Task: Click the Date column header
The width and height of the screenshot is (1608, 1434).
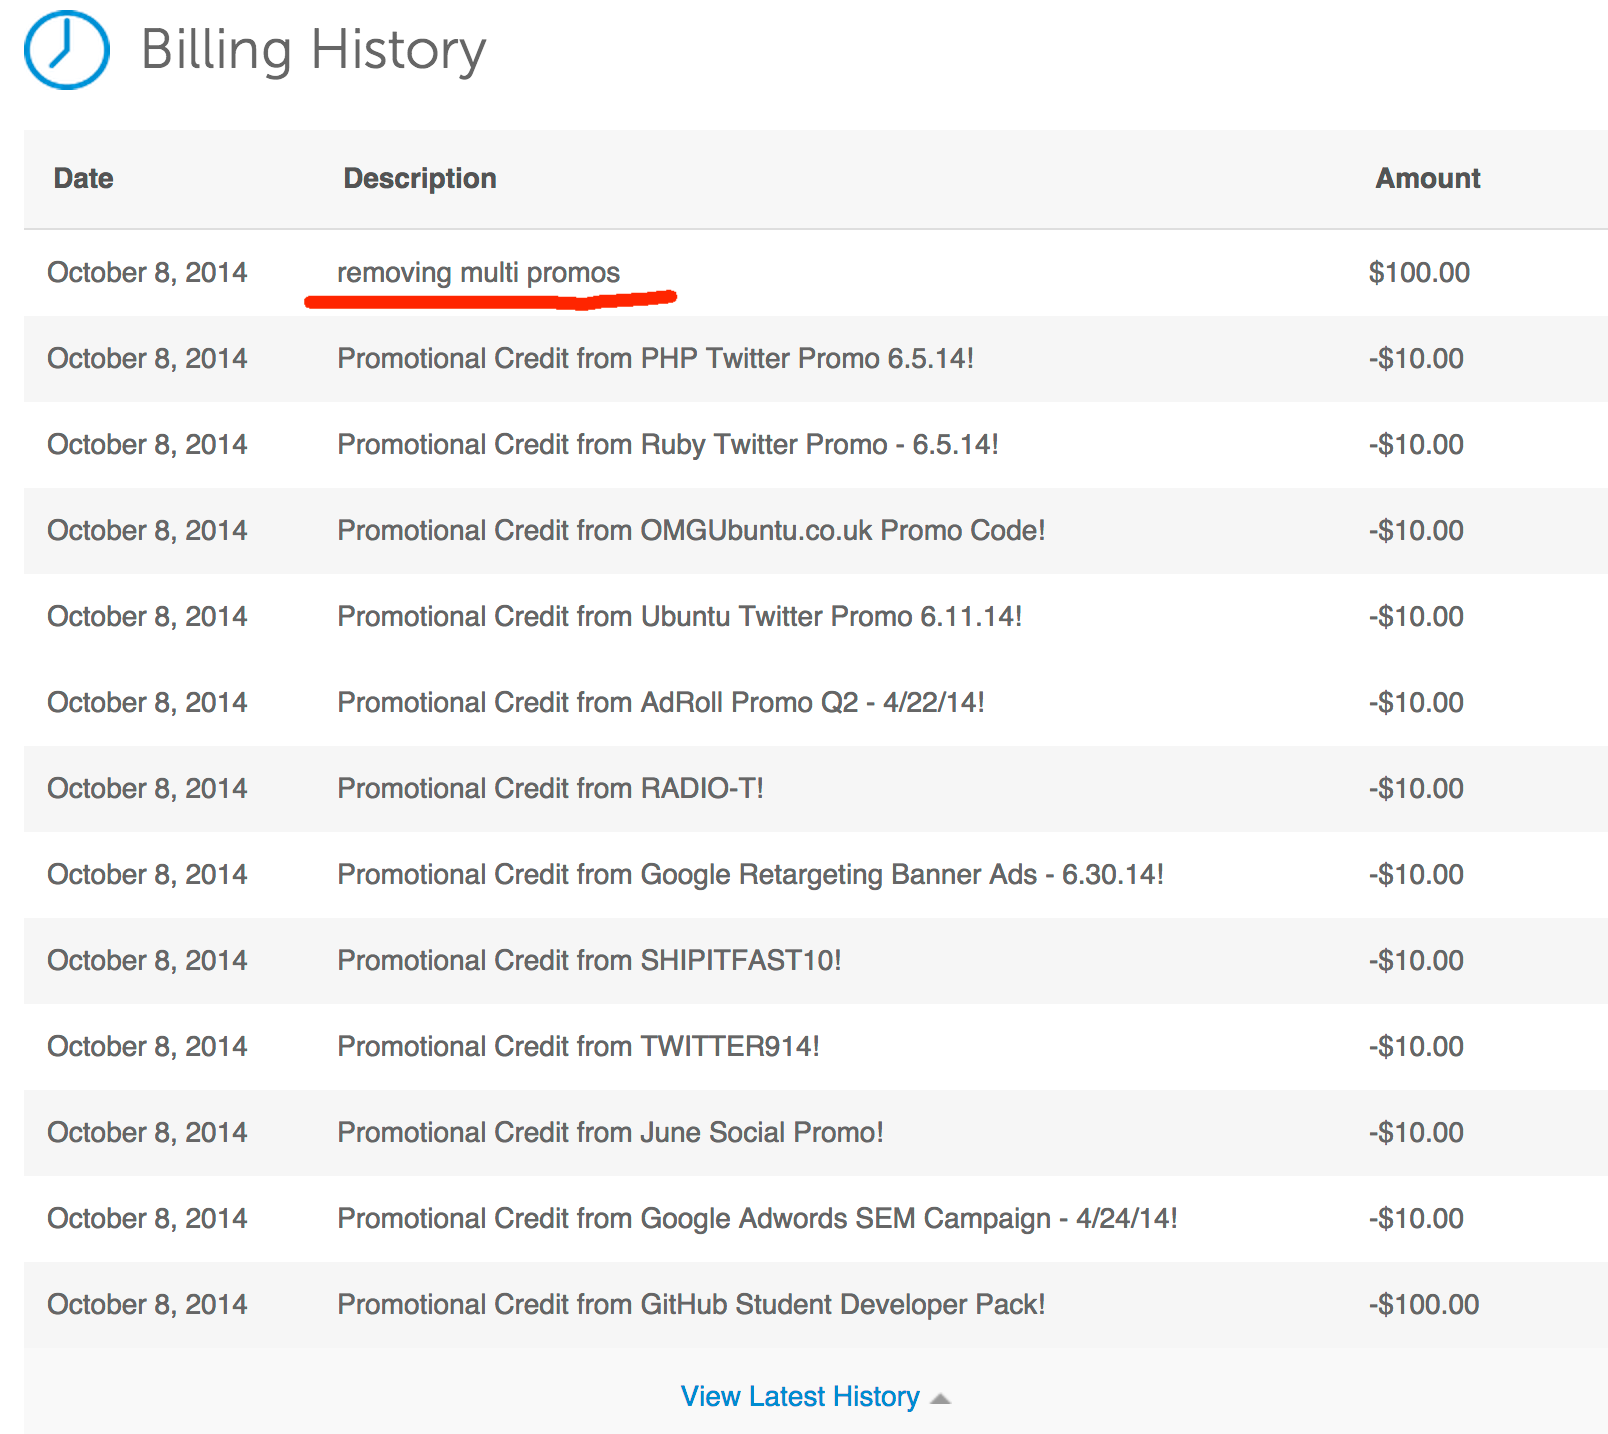Action: [83, 178]
